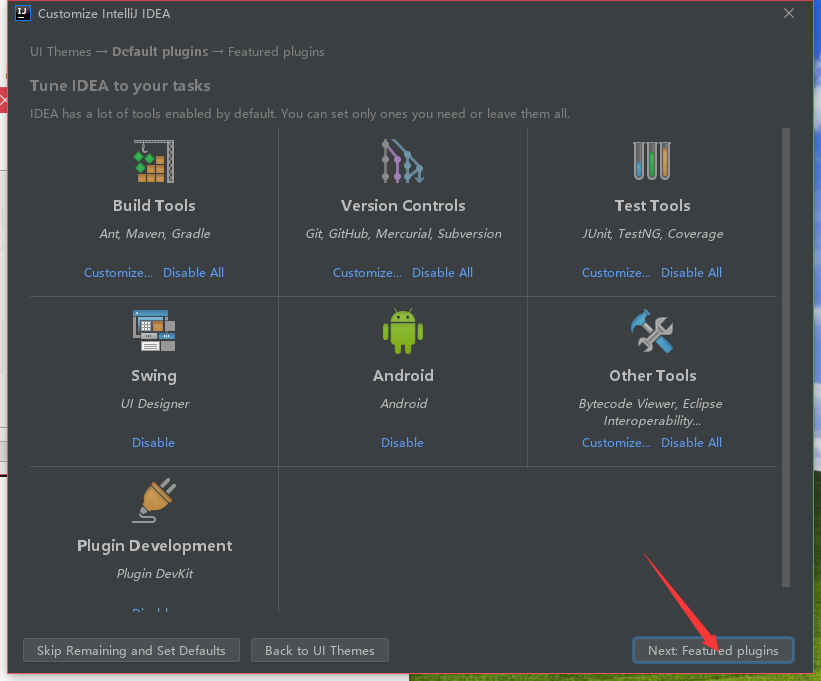
Task: Go back to UI Themes
Action: point(320,650)
